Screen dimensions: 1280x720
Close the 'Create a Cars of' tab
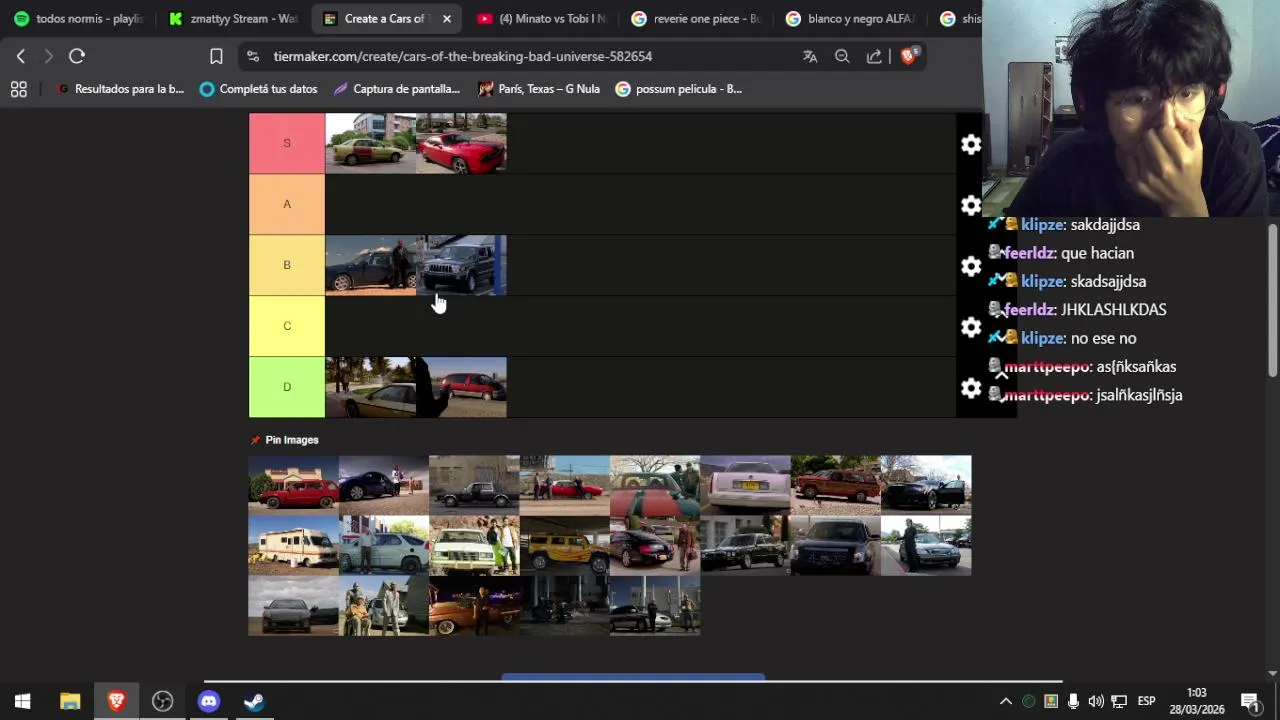coord(446,19)
